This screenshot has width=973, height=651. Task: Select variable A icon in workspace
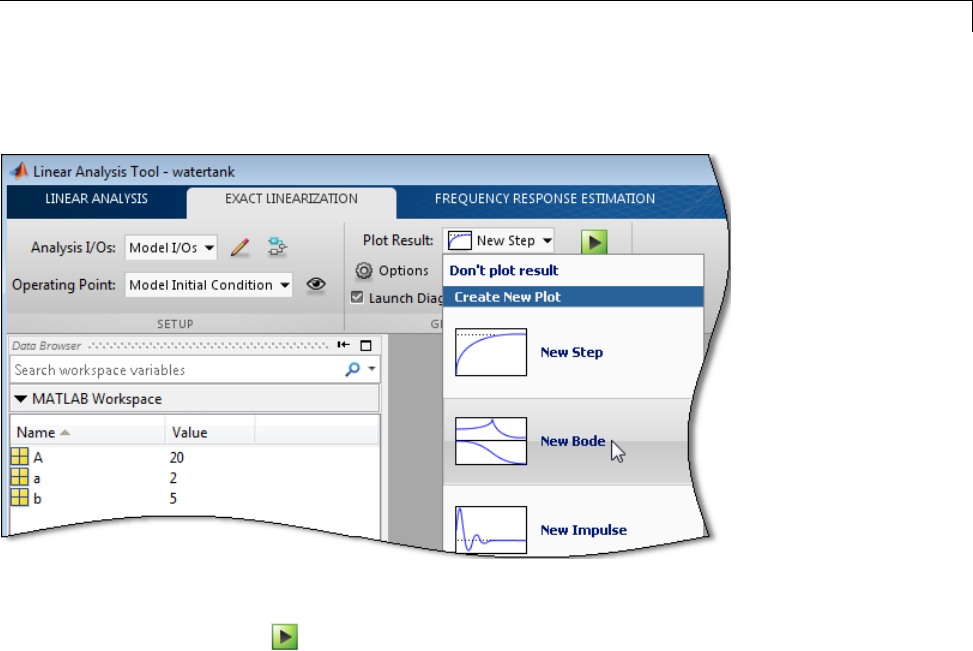pos(20,457)
